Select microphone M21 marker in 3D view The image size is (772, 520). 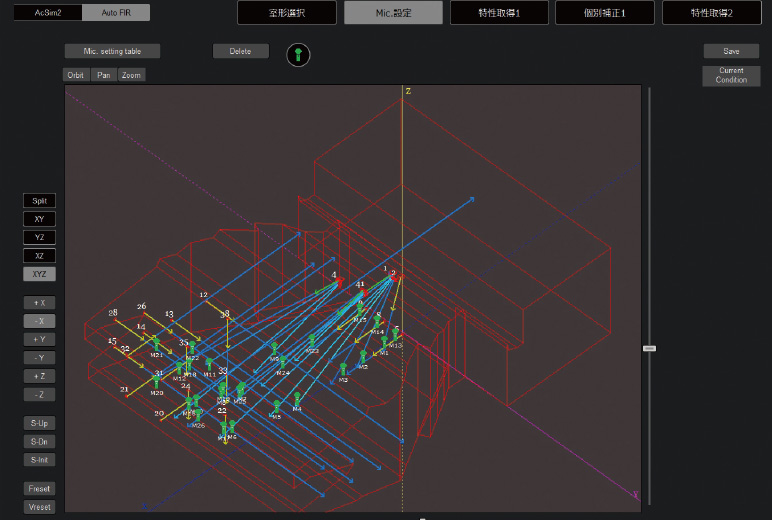tap(156, 344)
